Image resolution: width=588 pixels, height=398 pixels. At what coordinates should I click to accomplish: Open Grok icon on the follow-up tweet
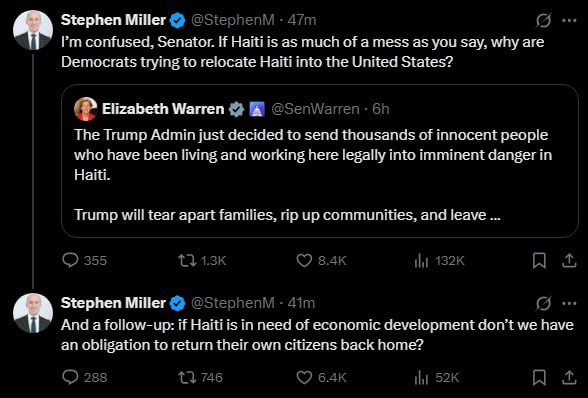point(543,303)
